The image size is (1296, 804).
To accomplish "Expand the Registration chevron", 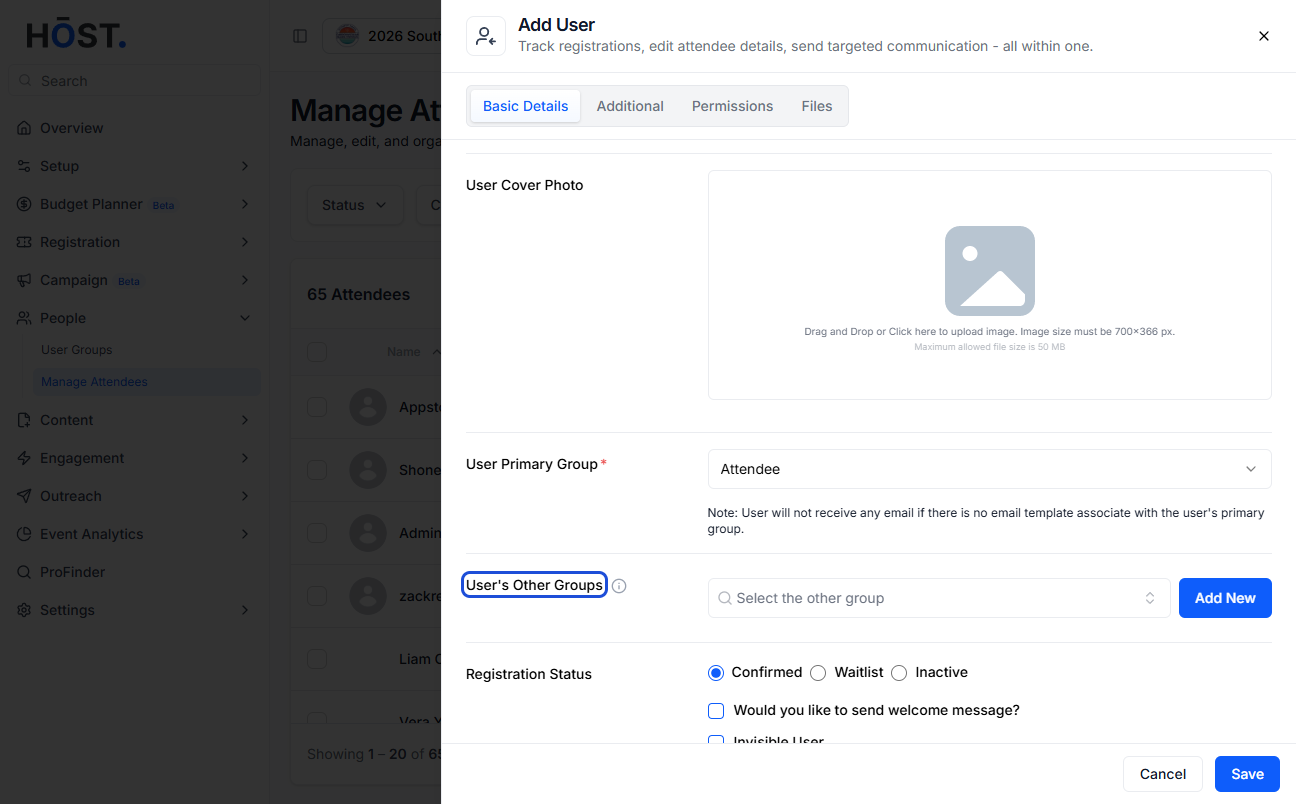I will tap(245, 242).
